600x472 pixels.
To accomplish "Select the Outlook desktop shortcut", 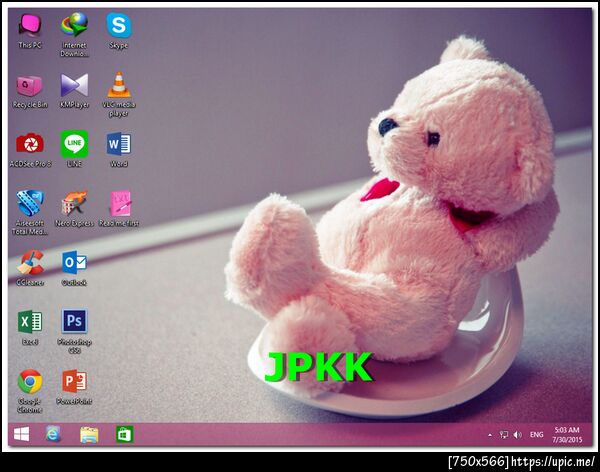I will 74,268.
